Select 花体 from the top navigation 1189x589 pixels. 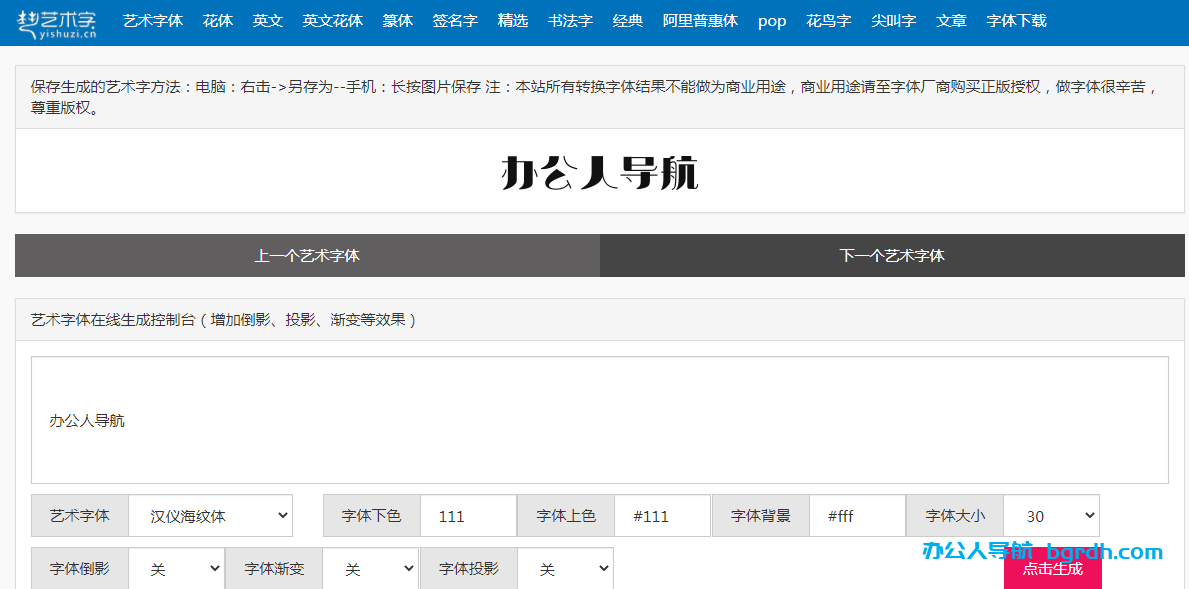(x=217, y=20)
